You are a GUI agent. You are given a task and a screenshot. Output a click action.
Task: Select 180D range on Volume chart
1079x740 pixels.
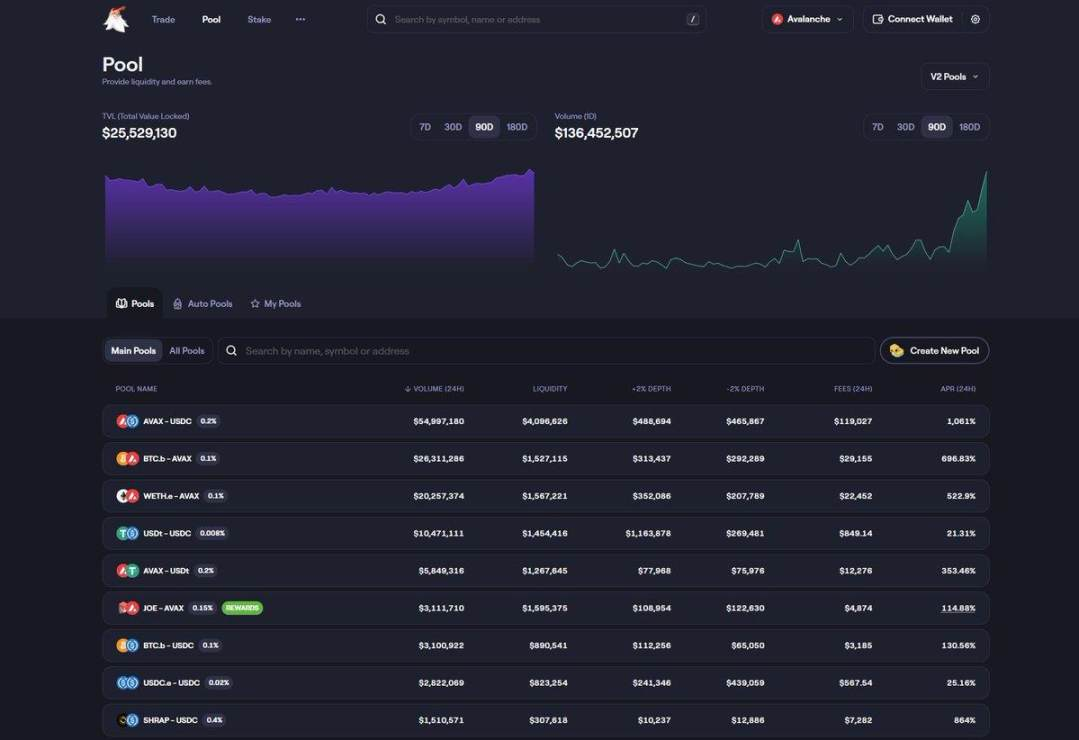pos(970,127)
